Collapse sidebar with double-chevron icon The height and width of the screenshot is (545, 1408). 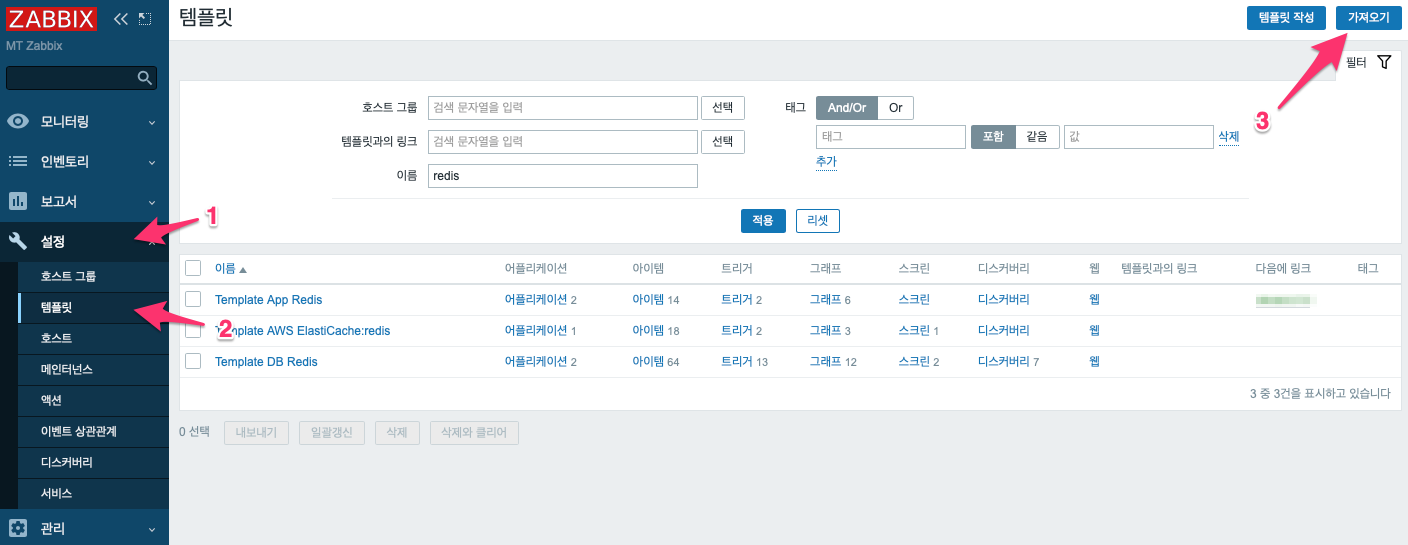121,18
